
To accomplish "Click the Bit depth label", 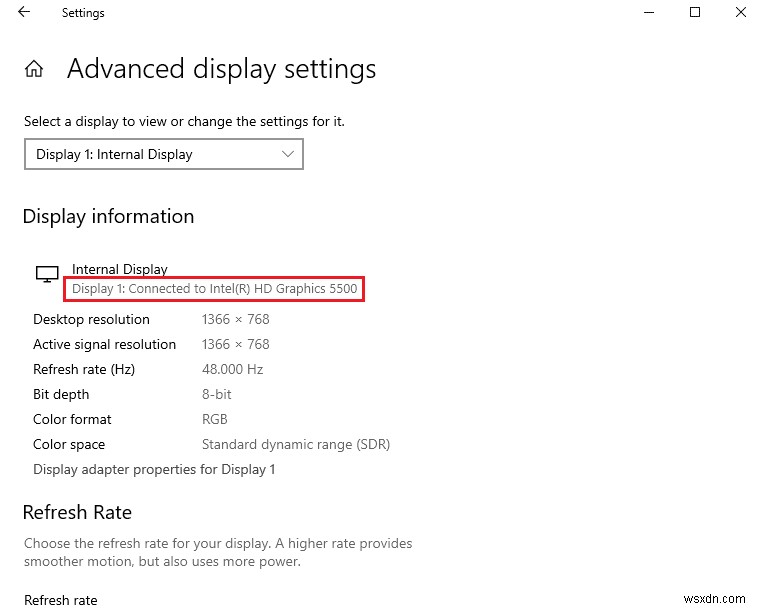I will coord(61,395).
